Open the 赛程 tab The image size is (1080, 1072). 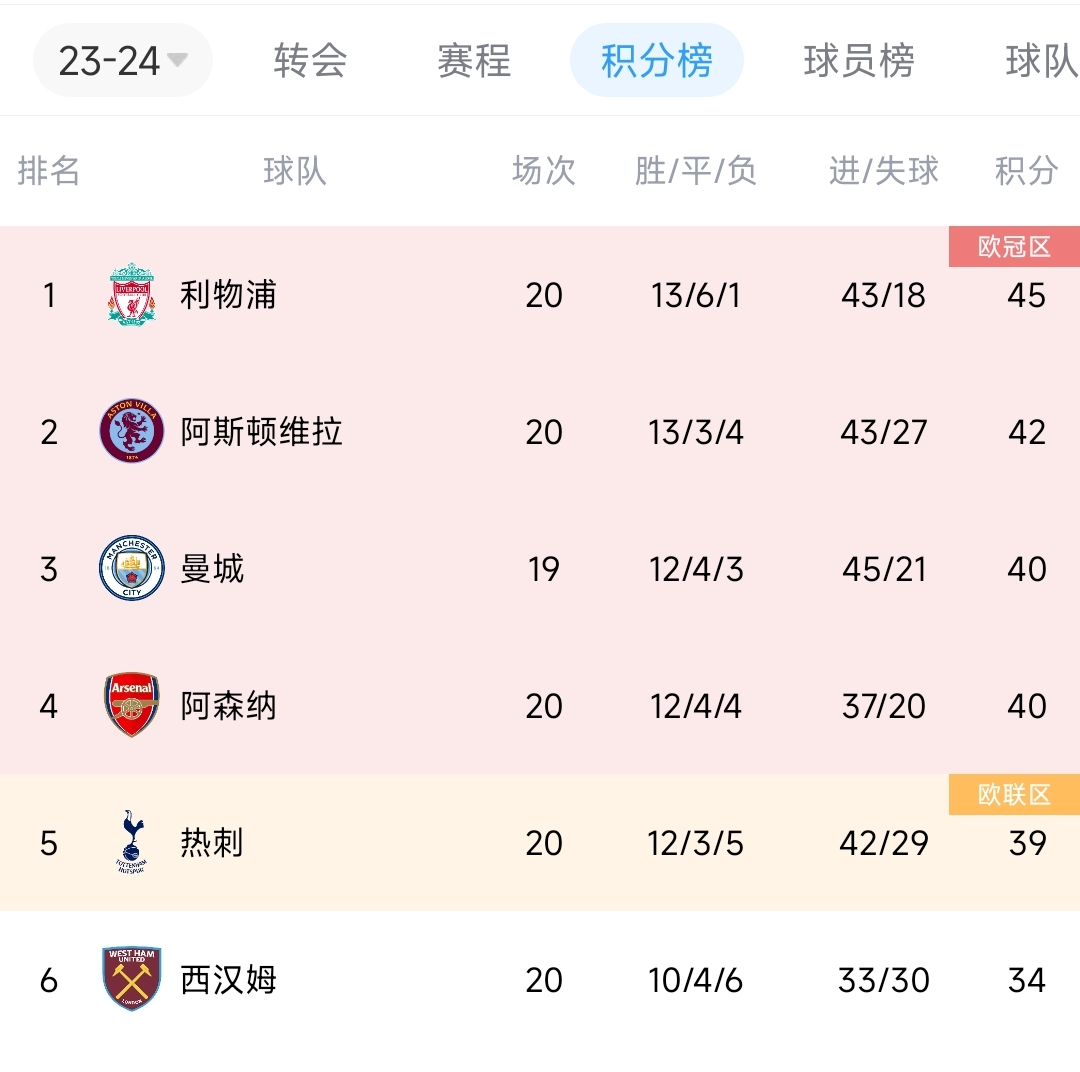pos(474,61)
